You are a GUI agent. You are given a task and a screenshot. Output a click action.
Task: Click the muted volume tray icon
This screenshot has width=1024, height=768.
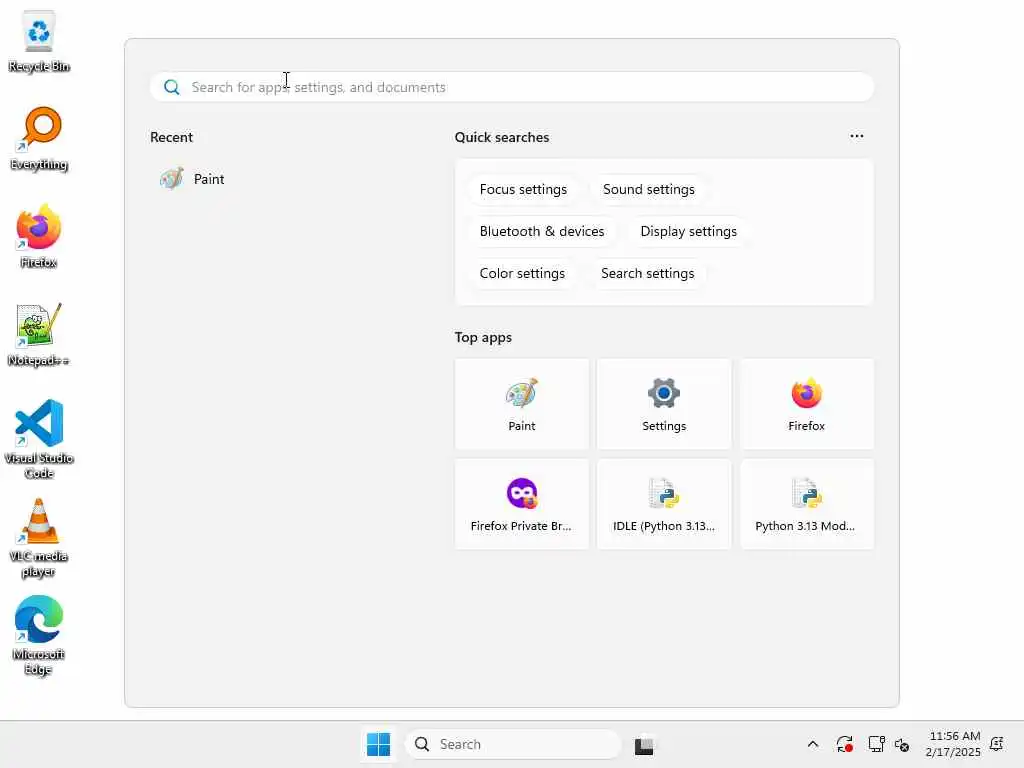902,744
